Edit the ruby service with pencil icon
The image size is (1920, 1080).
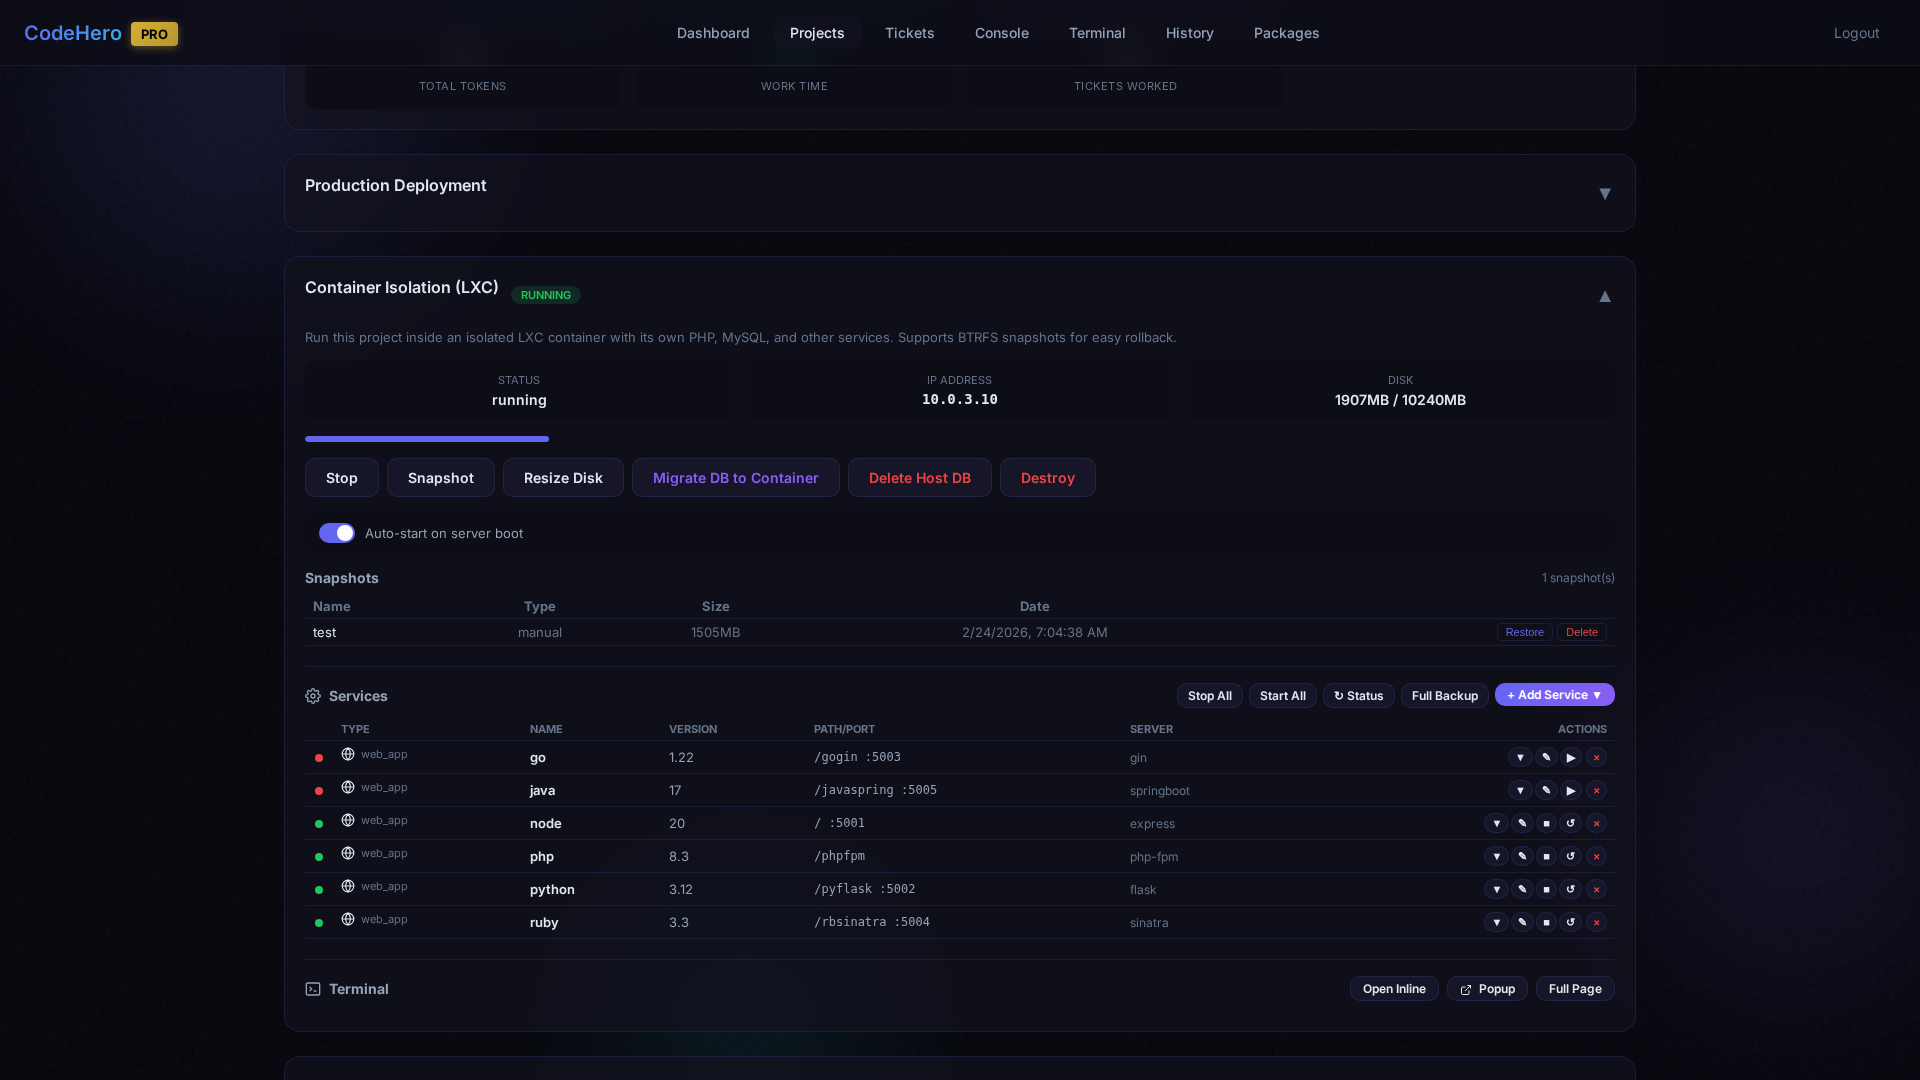click(1522, 923)
